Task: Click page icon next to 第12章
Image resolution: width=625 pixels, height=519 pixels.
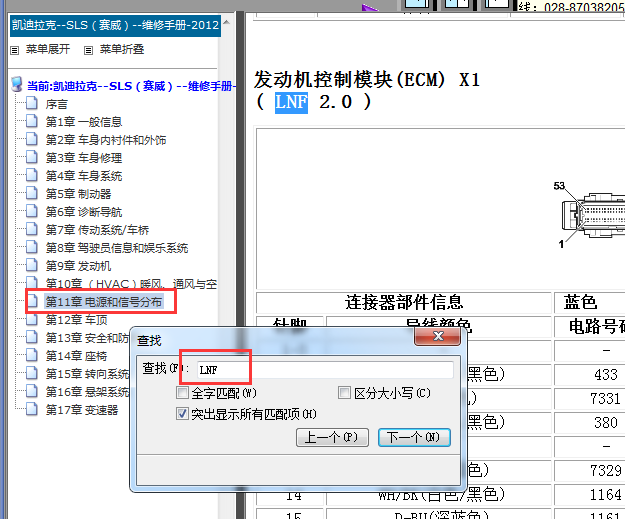Action: click(32, 319)
